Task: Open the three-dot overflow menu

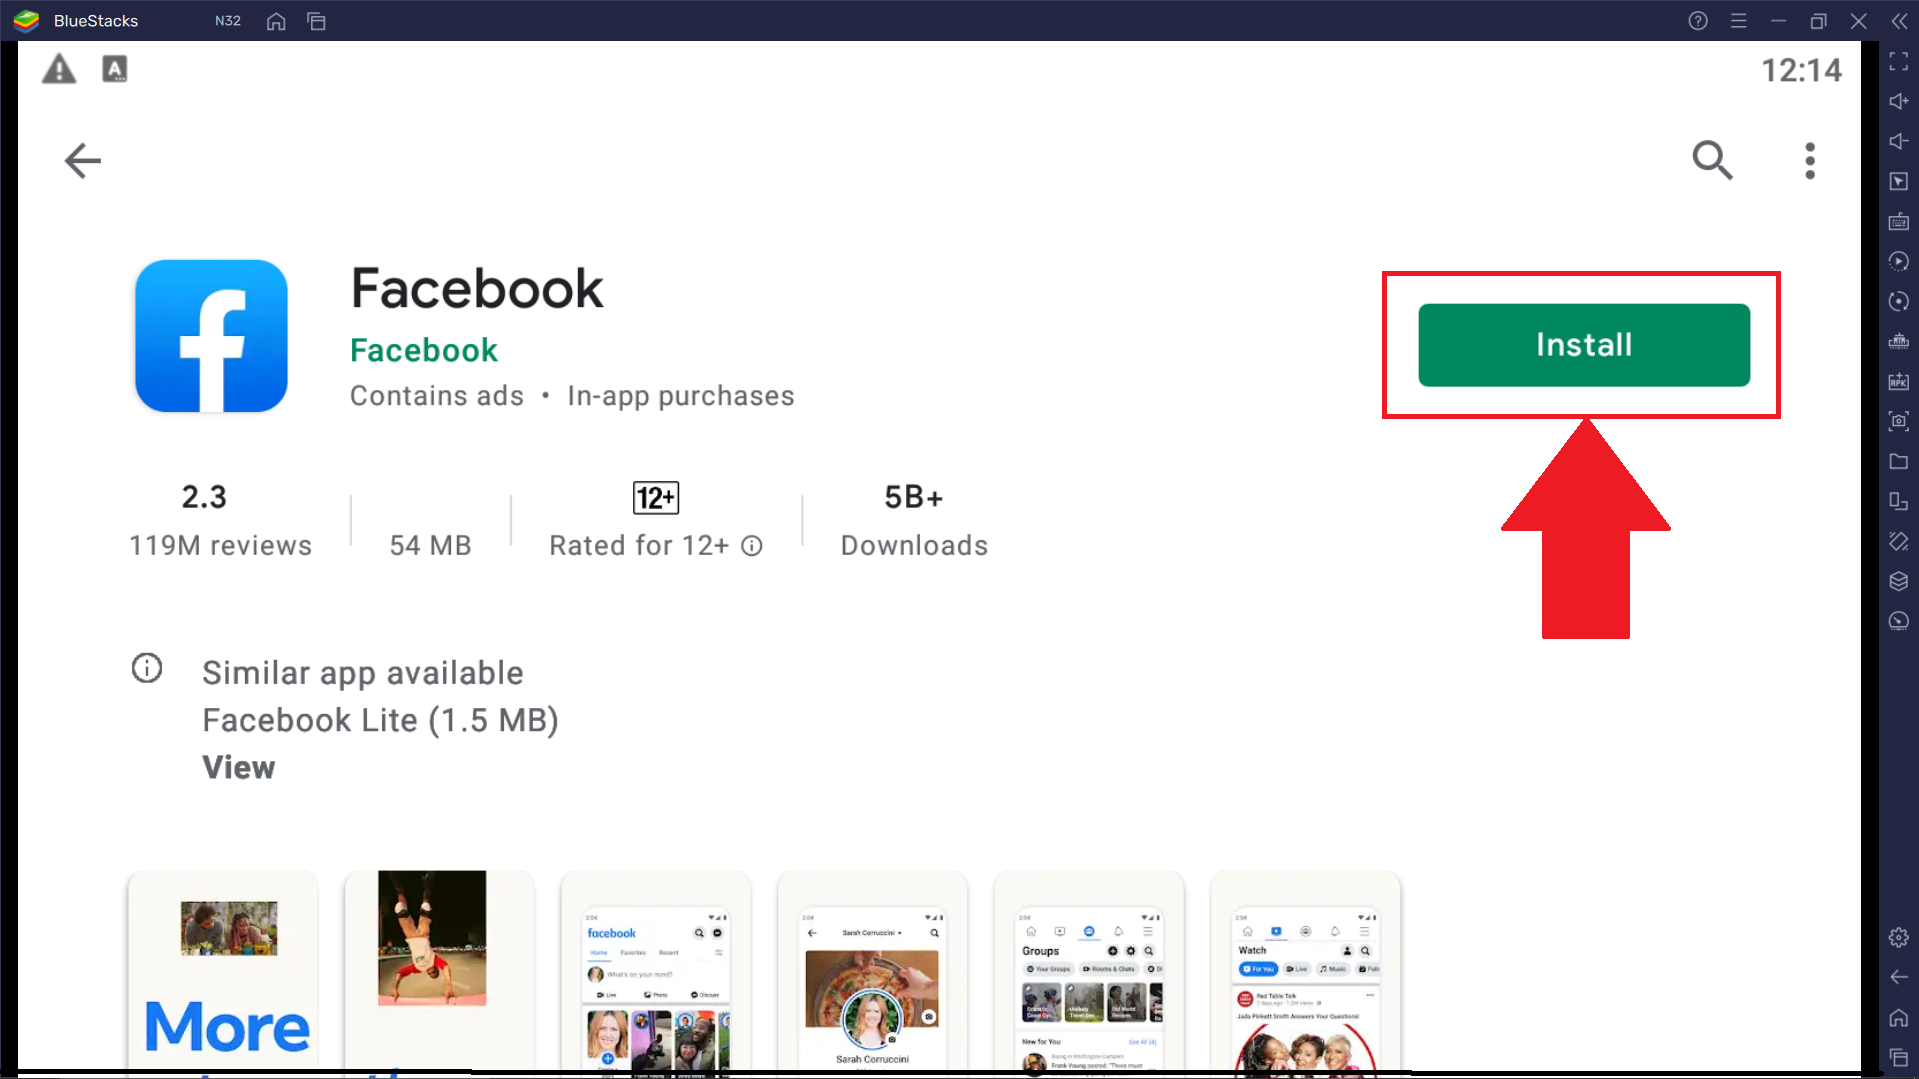Action: point(1809,160)
